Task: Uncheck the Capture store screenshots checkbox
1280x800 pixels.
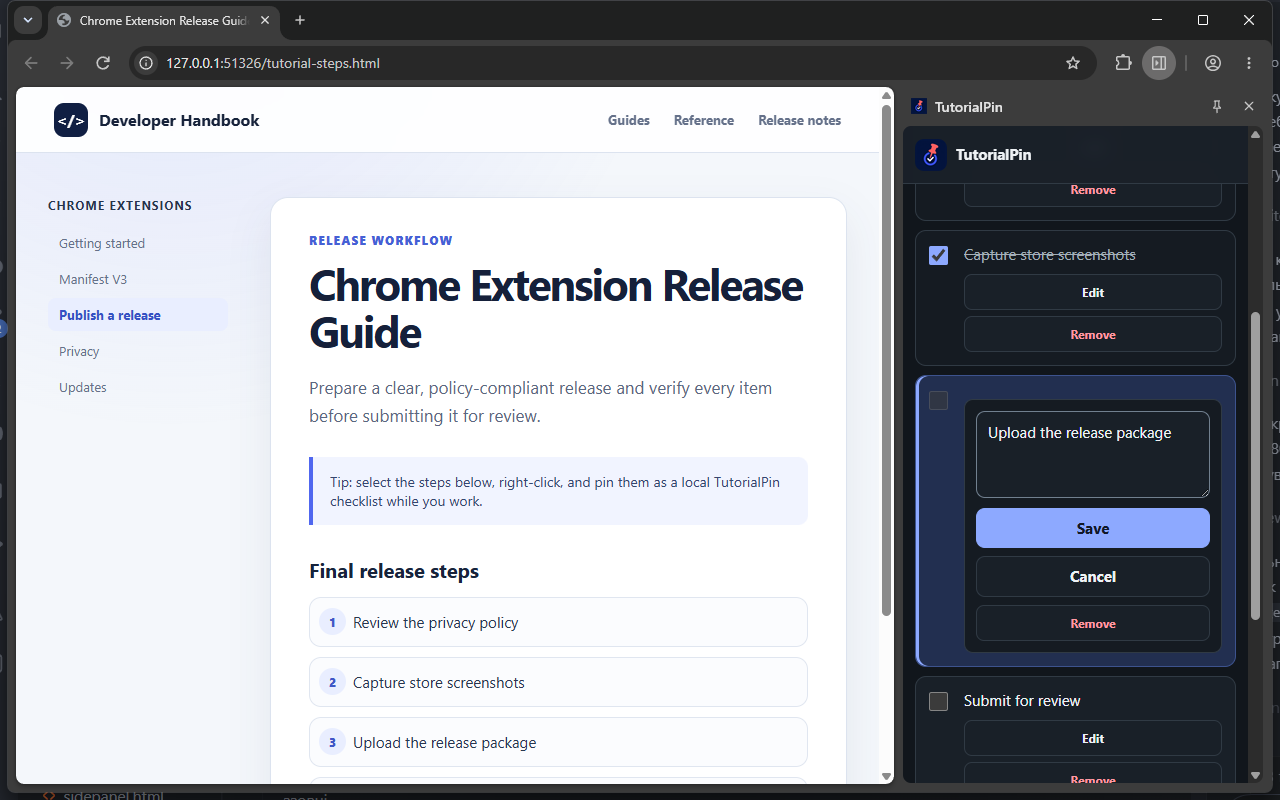Action: click(x=938, y=255)
